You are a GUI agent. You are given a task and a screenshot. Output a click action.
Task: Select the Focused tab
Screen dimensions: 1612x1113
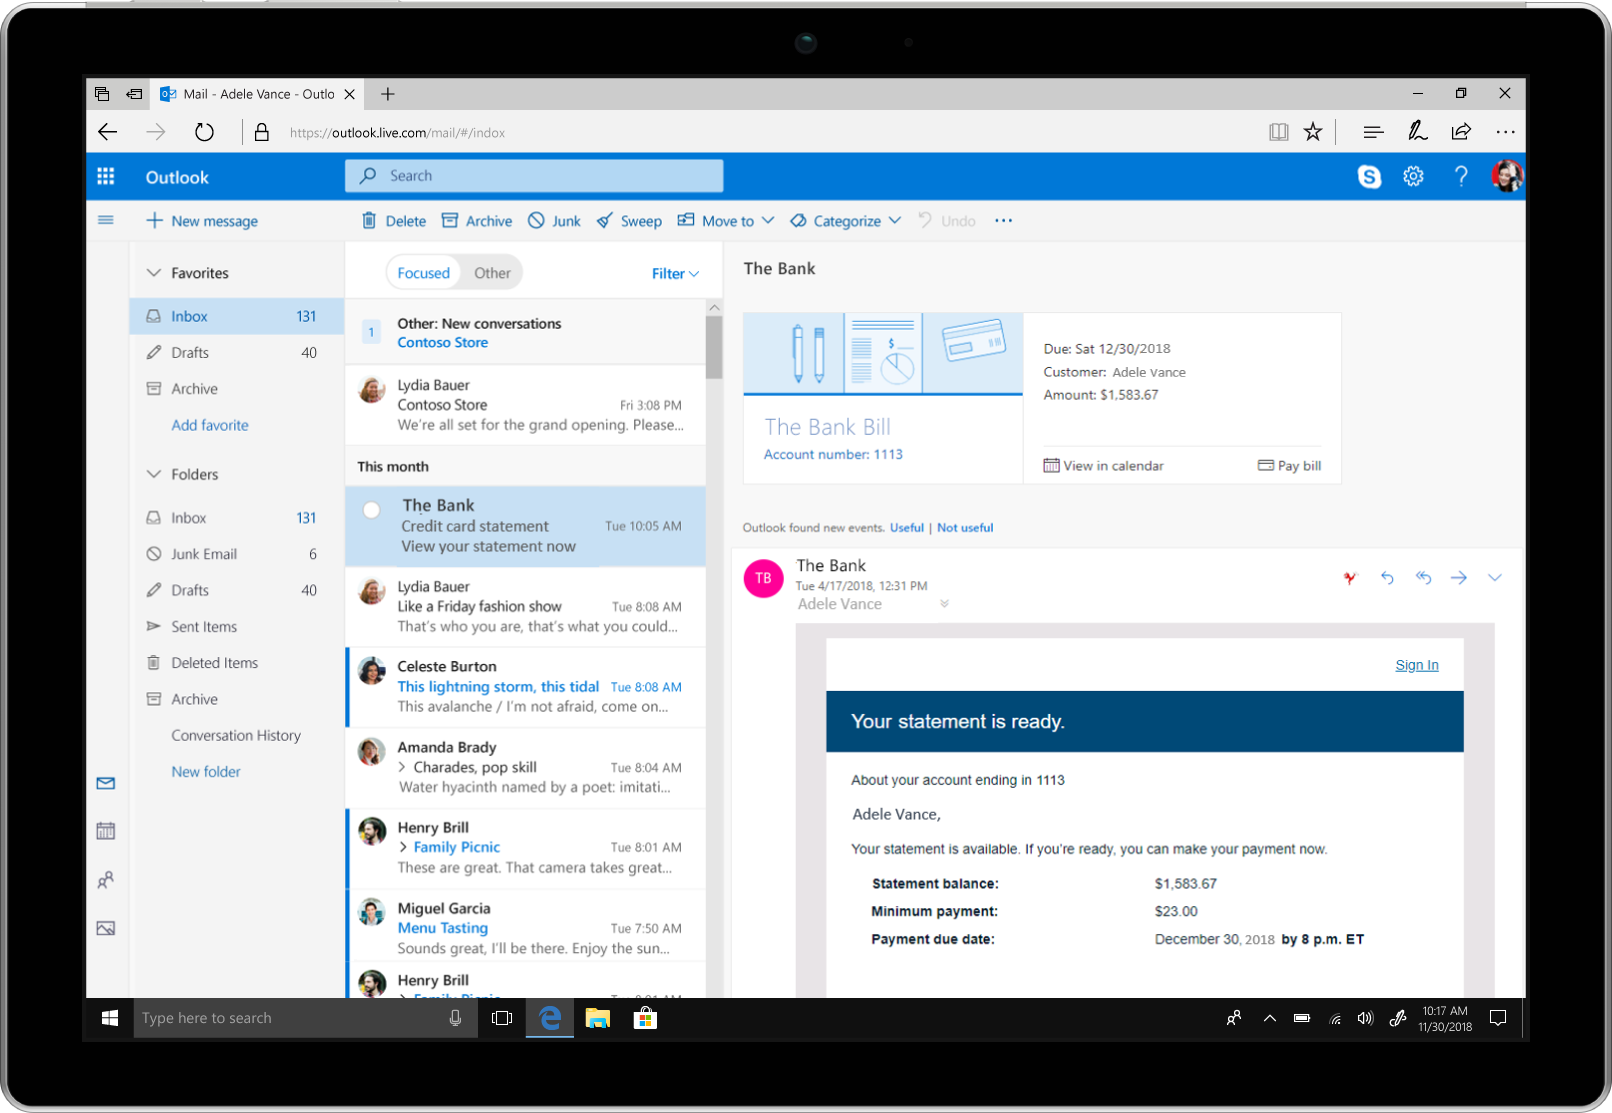(423, 272)
